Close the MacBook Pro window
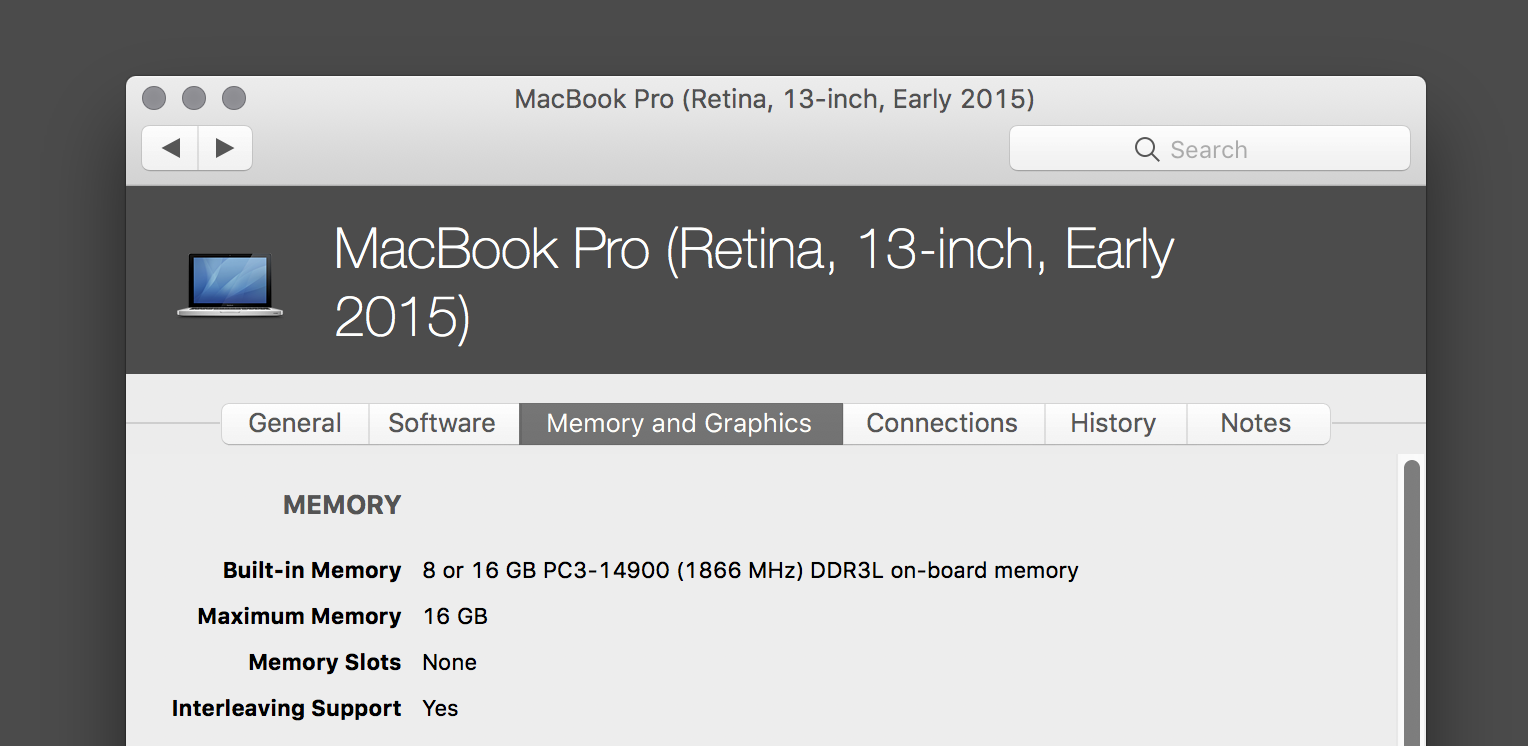The width and height of the screenshot is (1528, 746). 154,98
